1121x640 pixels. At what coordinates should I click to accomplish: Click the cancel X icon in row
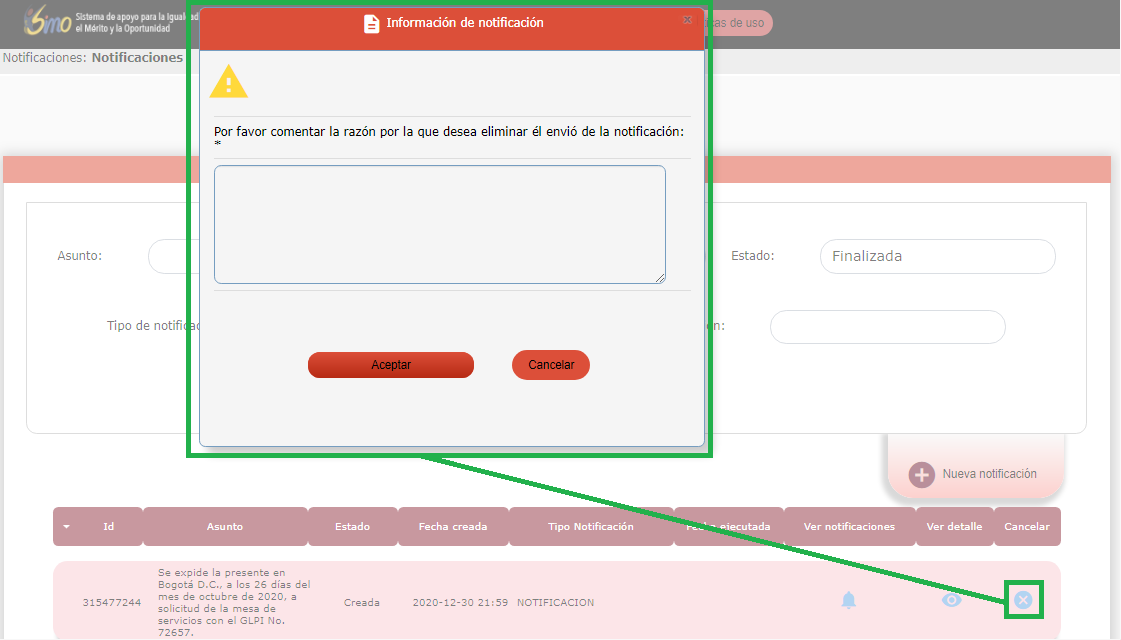(x=1023, y=600)
